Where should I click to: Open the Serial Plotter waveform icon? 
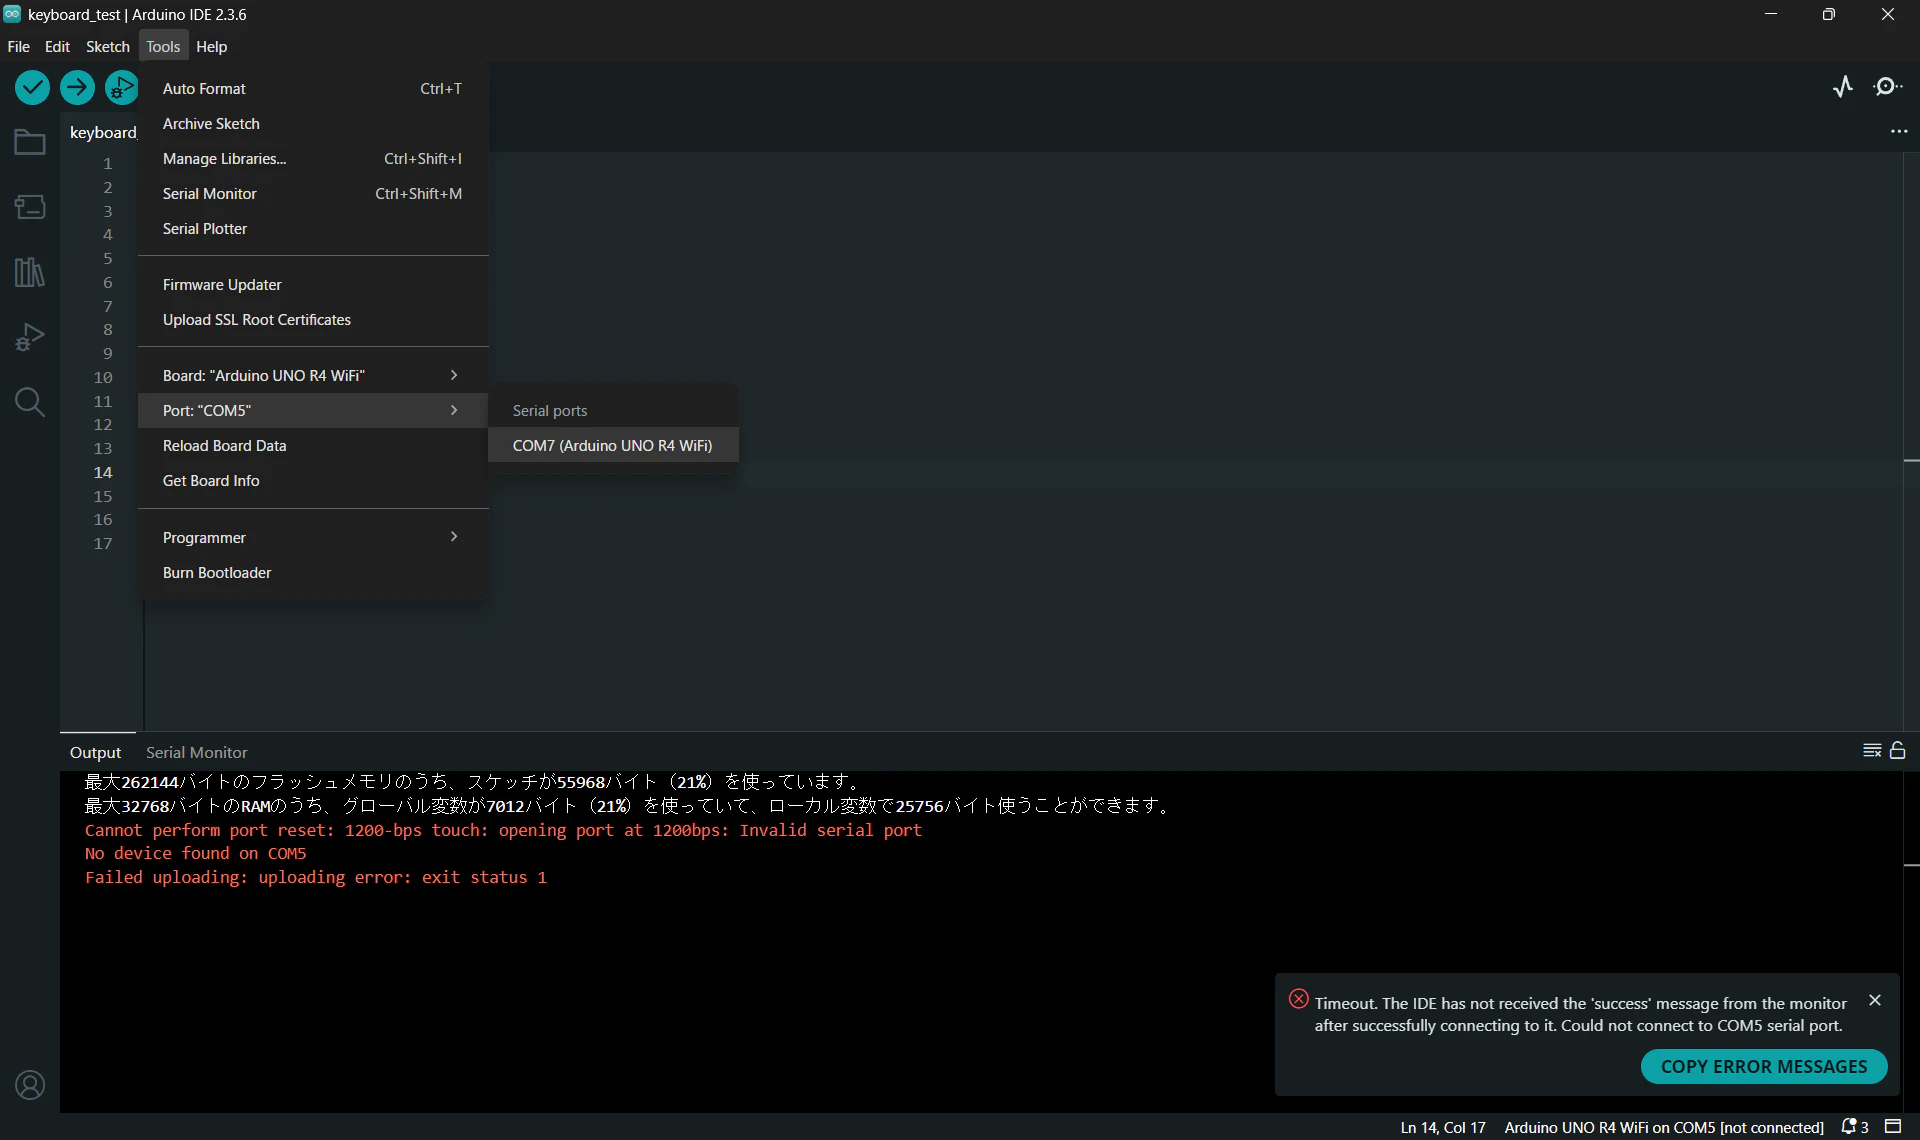click(x=1843, y=87)
